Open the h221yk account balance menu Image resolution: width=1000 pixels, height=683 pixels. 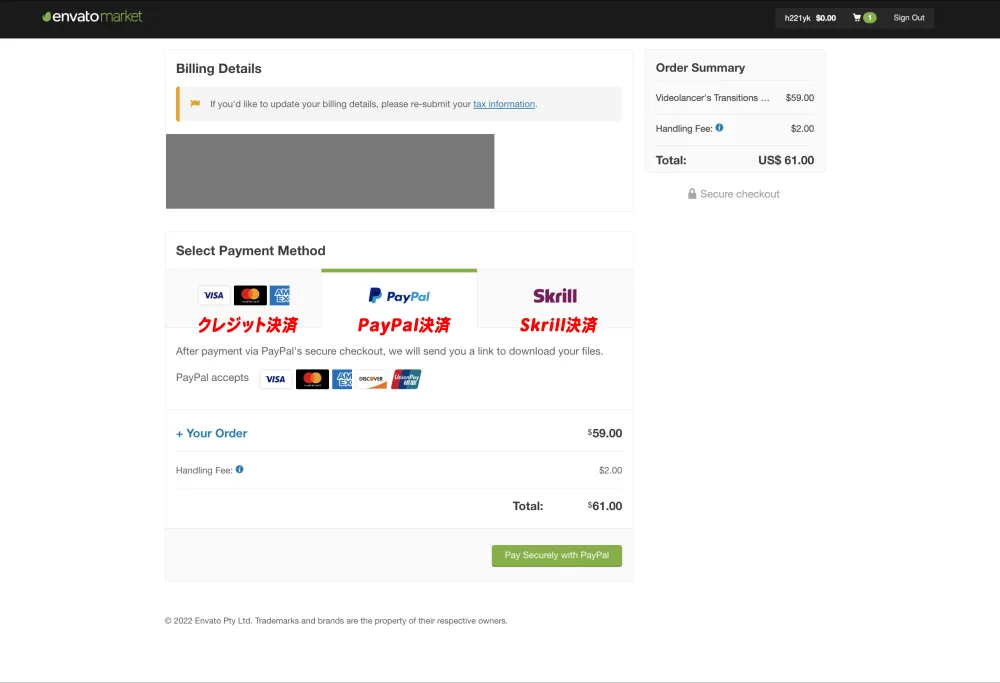[x=810, y=18]
